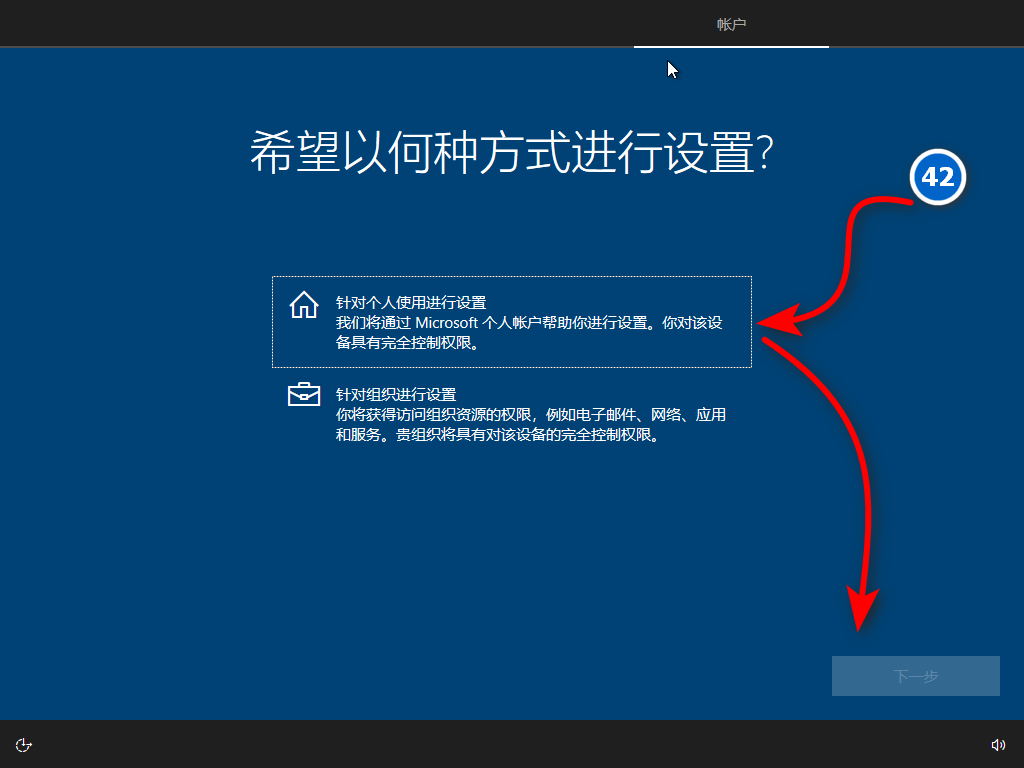The width and height of the screenshot is (1024, 768).
Task: Select the personal use setup option
Action: pyautogui.click(x=511, y=322)
